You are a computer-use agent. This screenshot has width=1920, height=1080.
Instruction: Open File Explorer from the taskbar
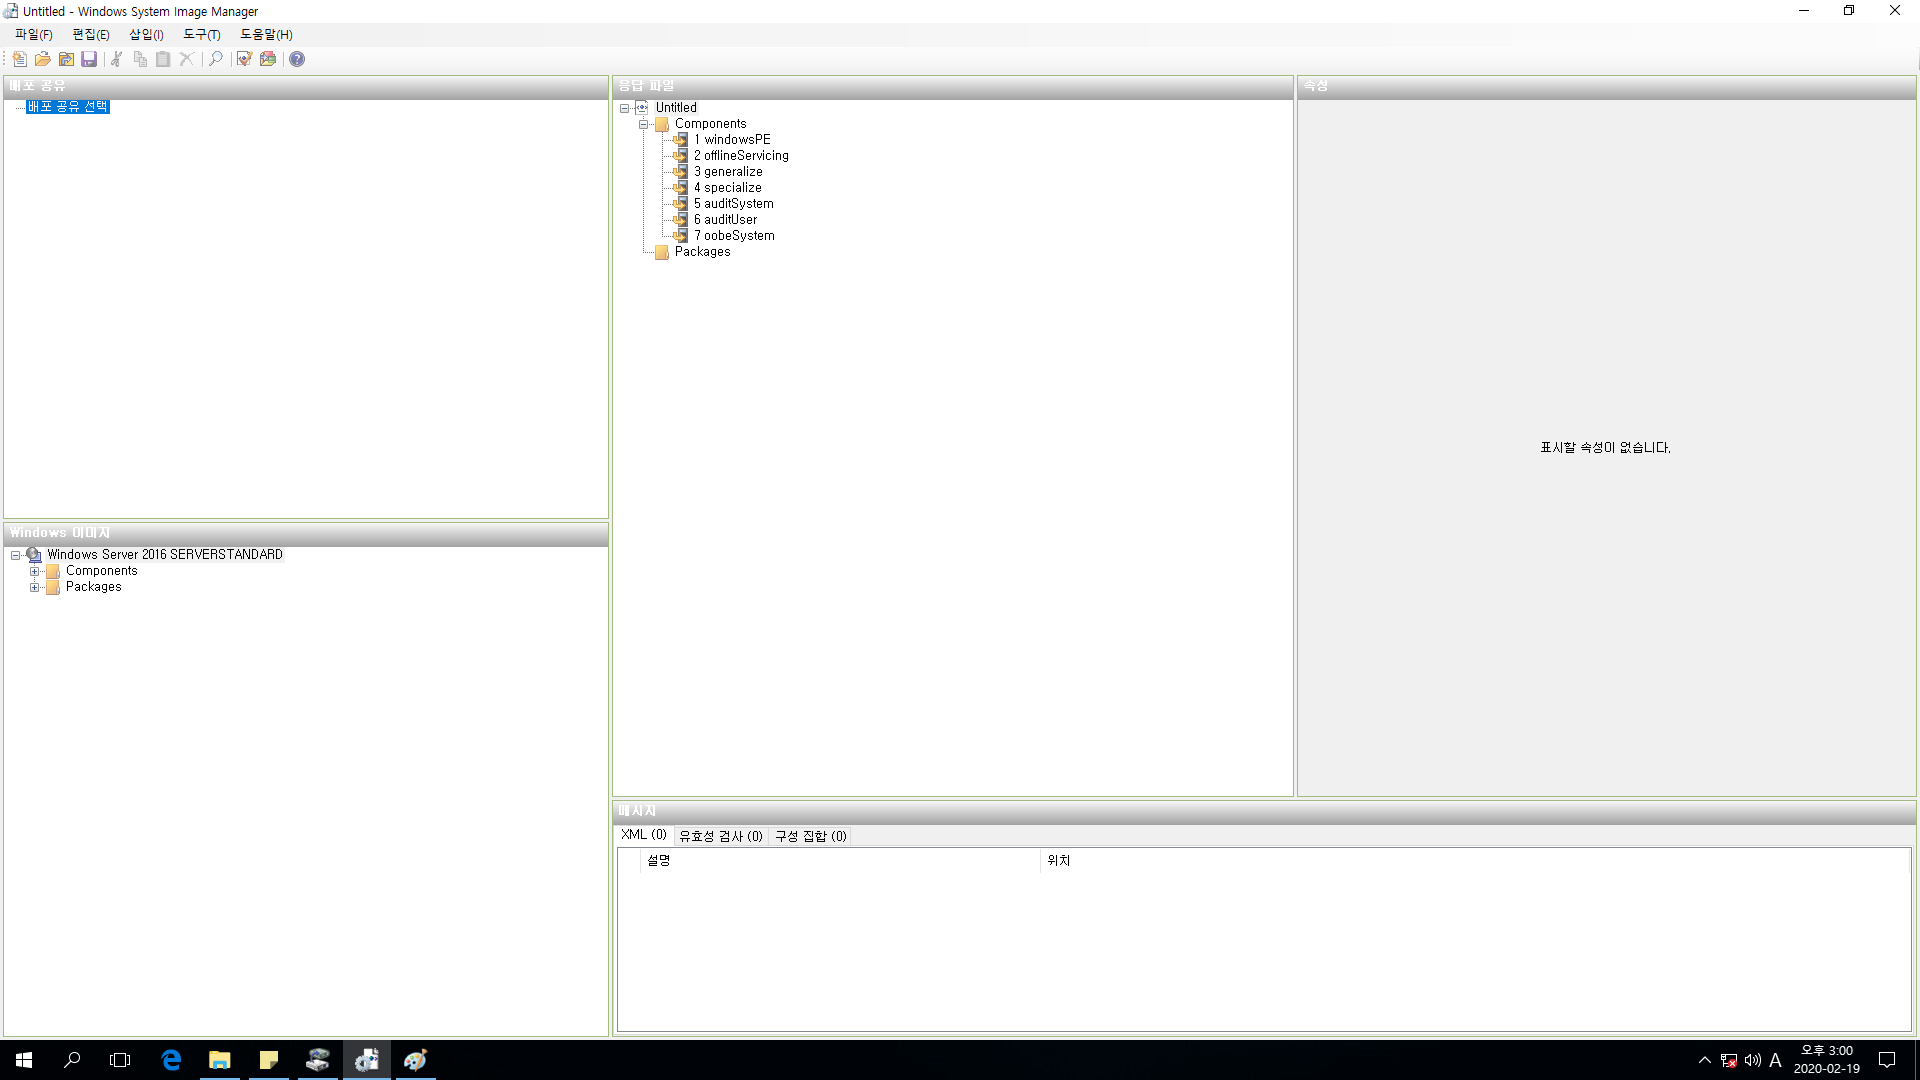(219, 1060)
